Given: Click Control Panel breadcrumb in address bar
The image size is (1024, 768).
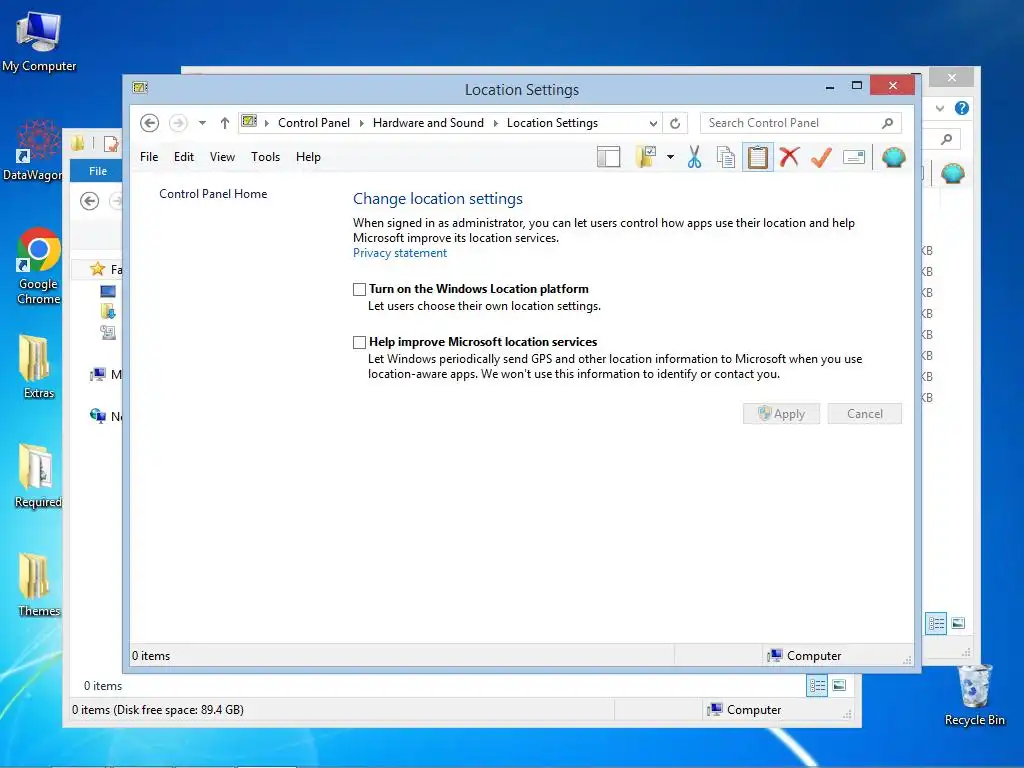Looking at the screenshot, I should (x=313, y=123).
